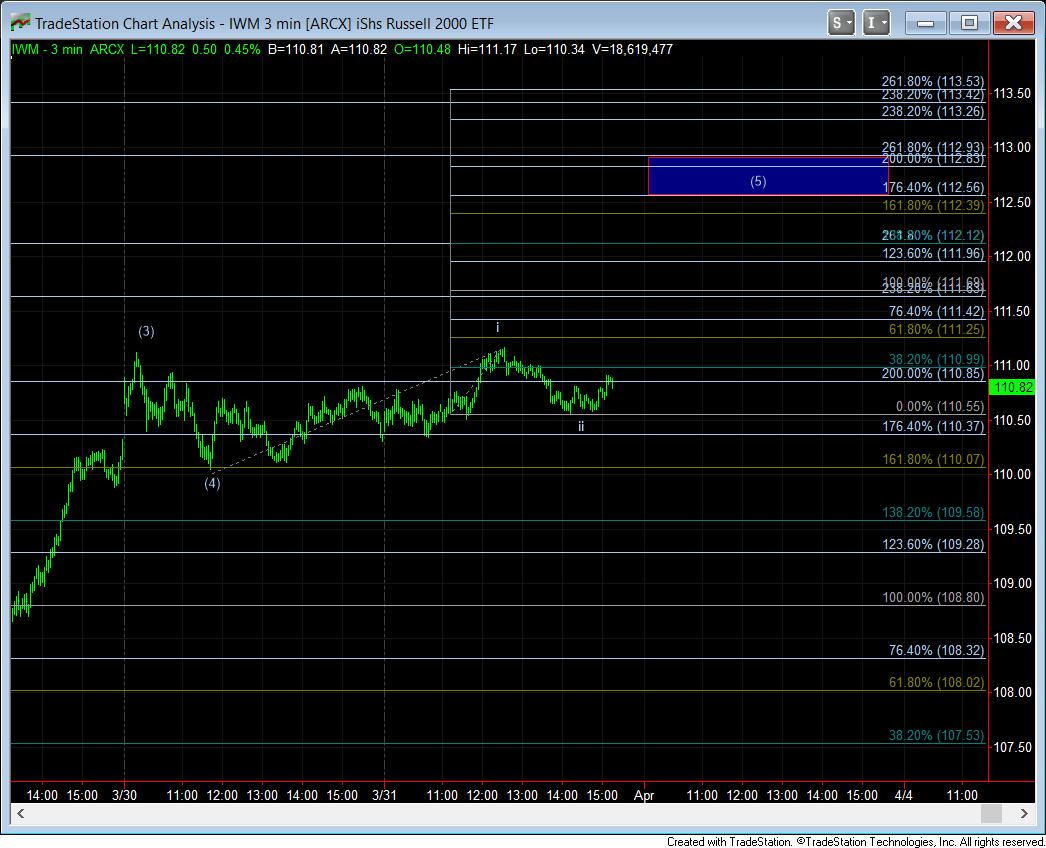
Task: Click the horizontal scrollbar thumb
Action: point(991,813)
